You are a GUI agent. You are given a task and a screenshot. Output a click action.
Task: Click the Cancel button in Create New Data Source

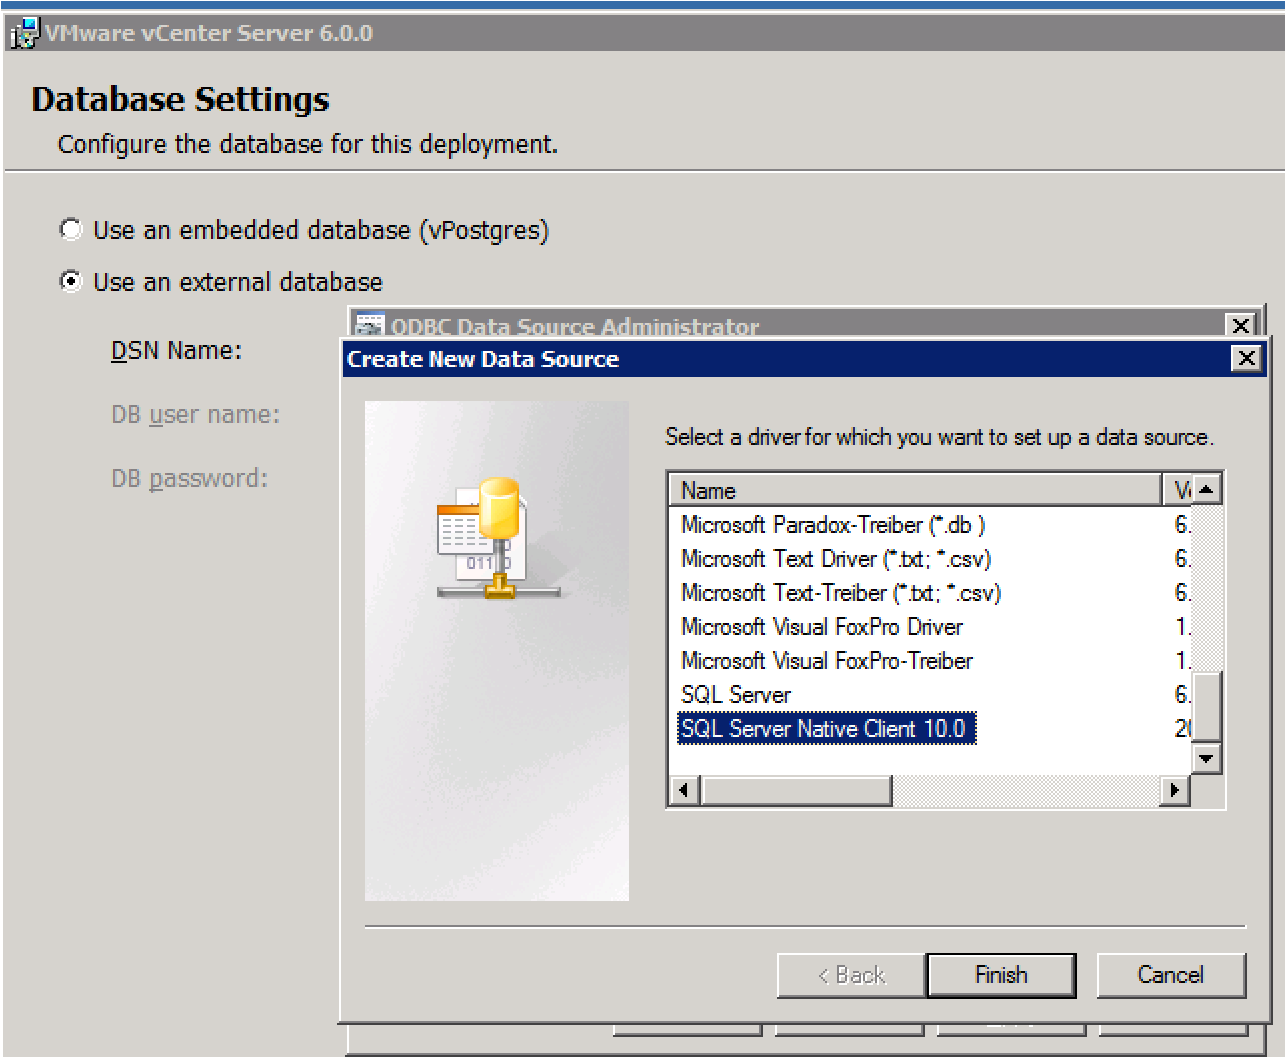point(1171,975)
